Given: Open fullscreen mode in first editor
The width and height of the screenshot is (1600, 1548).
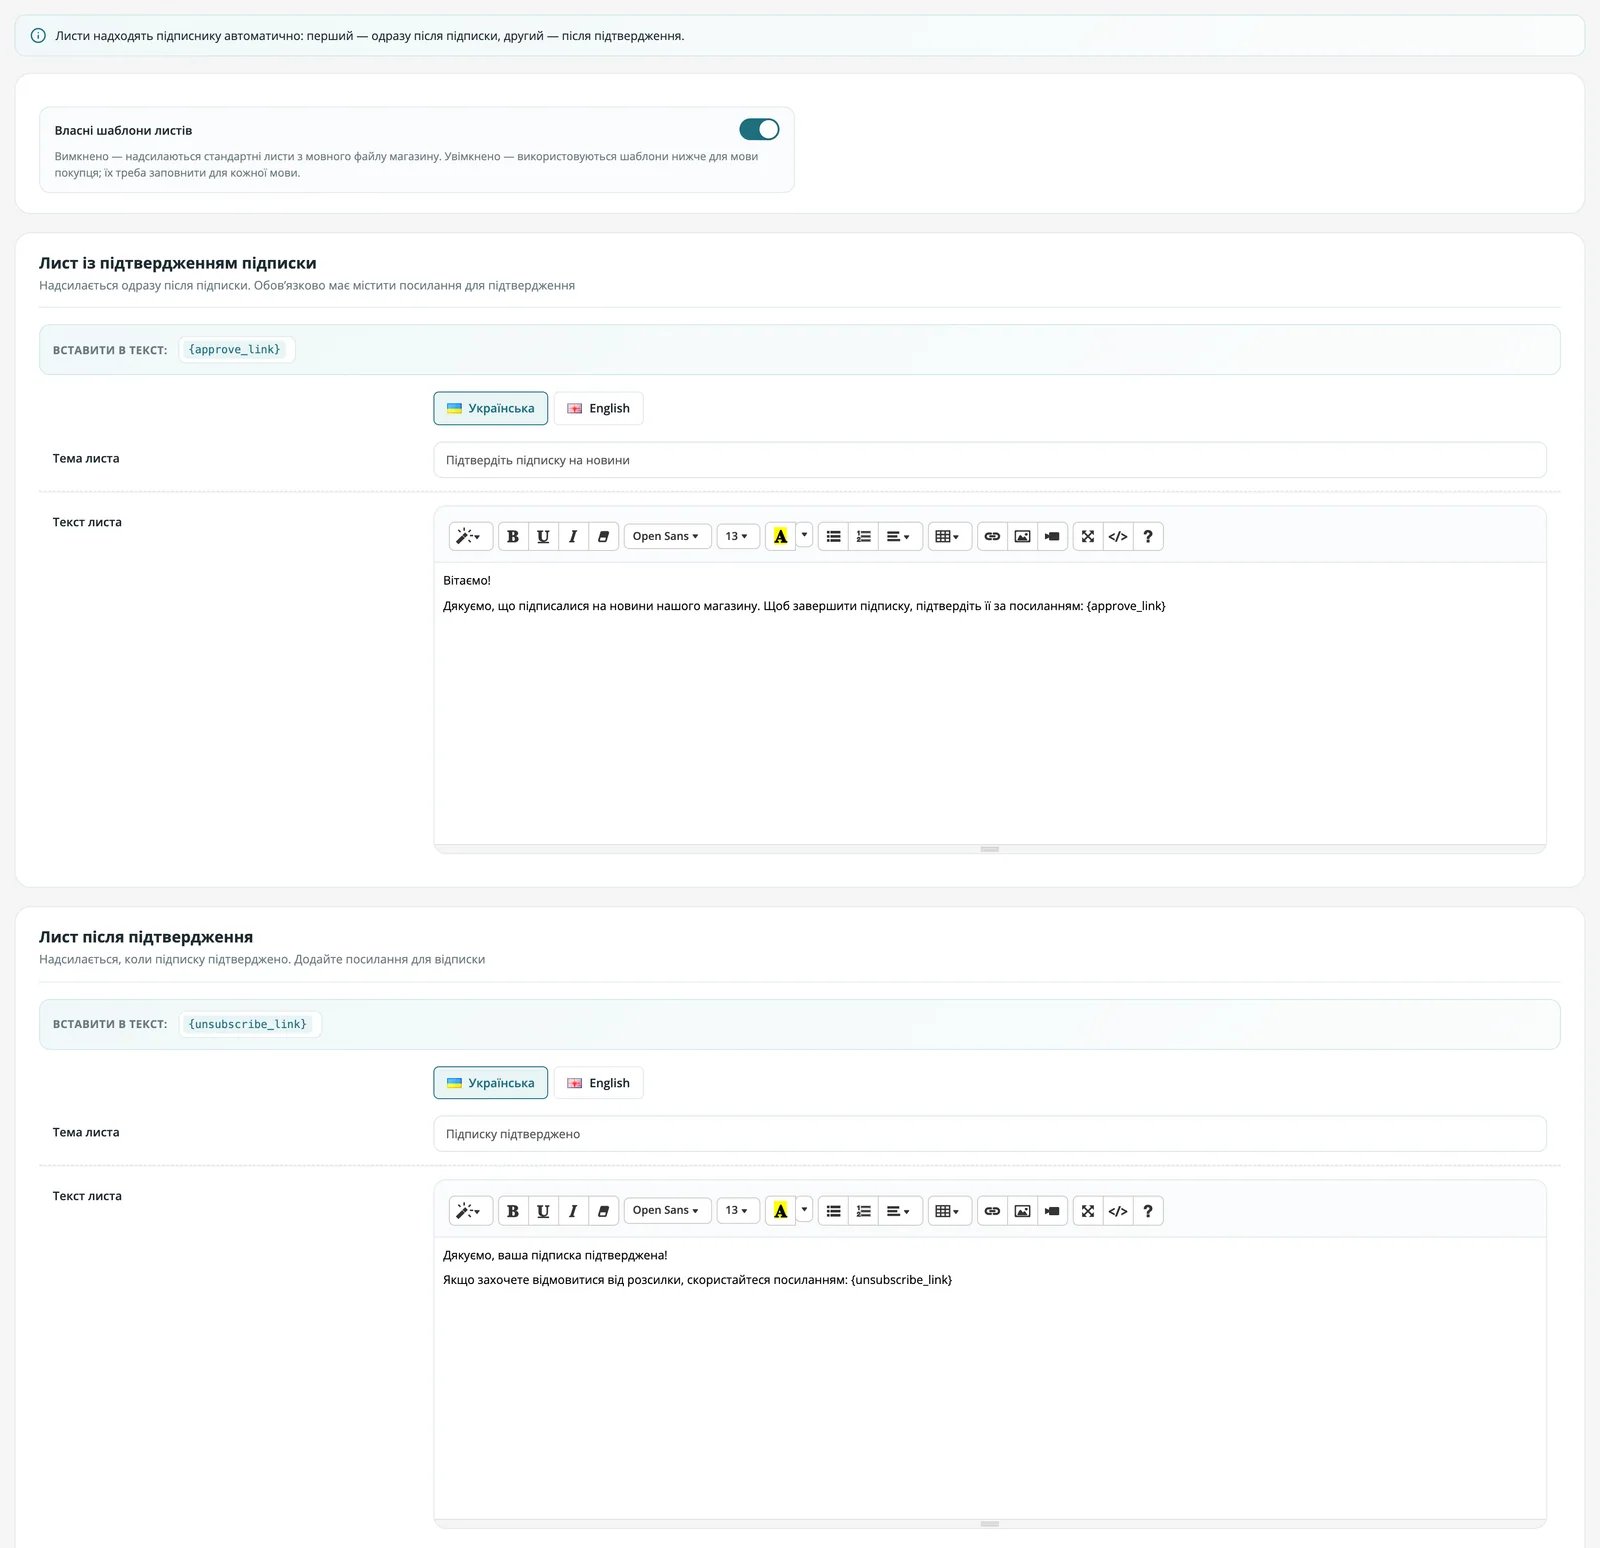Looking at the screenshot, I should tap(1088, 537).
